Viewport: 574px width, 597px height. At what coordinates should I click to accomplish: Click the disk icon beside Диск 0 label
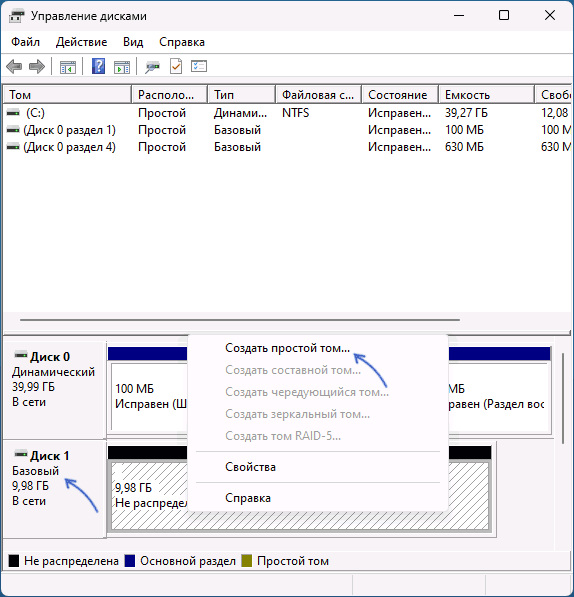tap(21, 356)
